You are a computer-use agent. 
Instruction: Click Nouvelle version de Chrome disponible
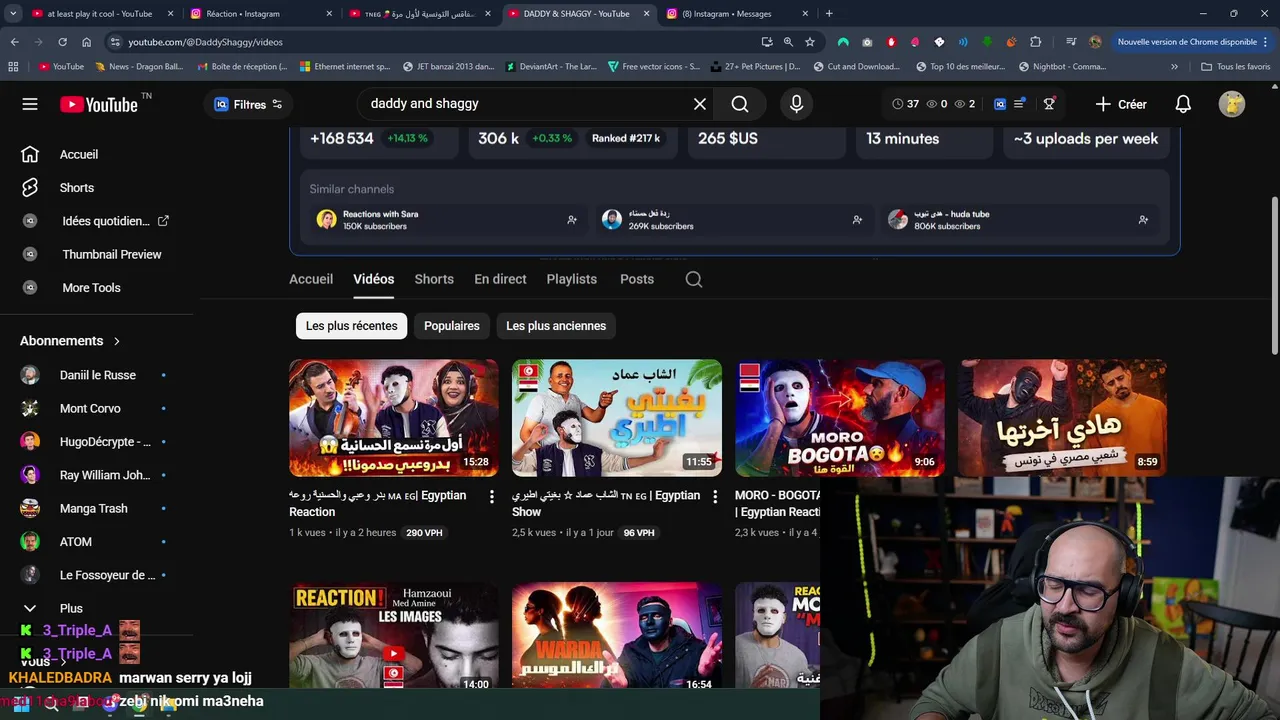click(1186, 42)
